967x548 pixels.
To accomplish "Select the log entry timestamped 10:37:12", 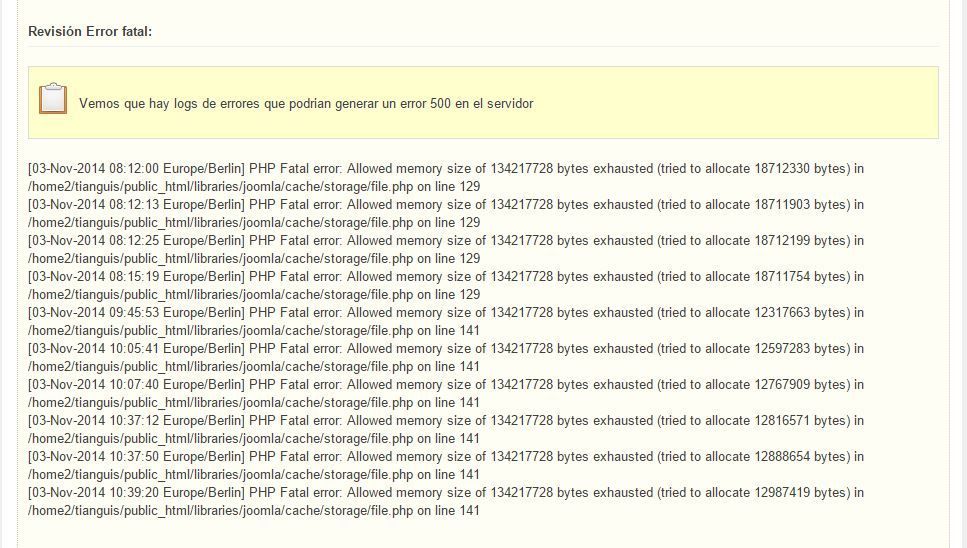I will 446,430.
